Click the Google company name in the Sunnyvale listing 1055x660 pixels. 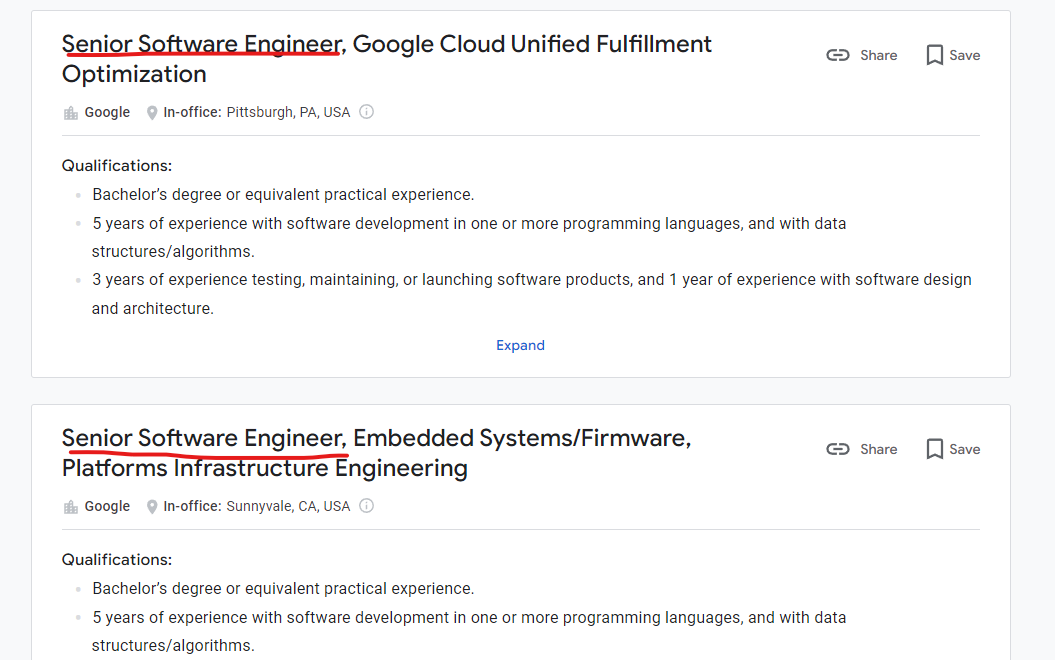pyautogui.click(x=107, y=506)
